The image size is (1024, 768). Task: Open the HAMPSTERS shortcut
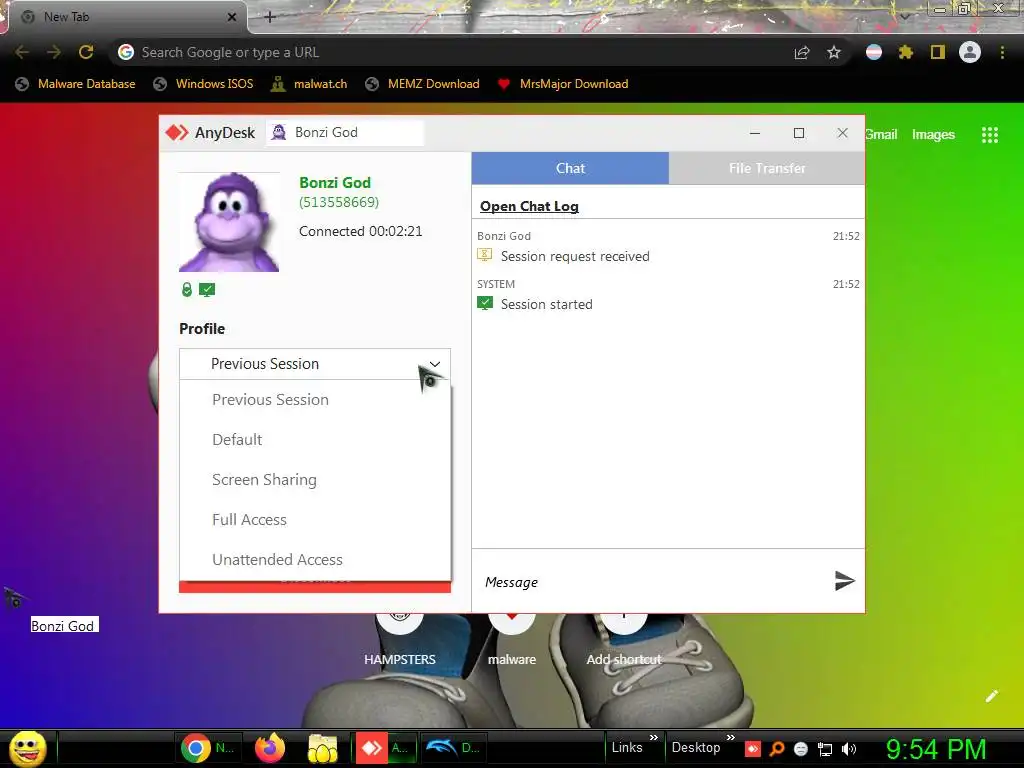click(x=400, y=640)
